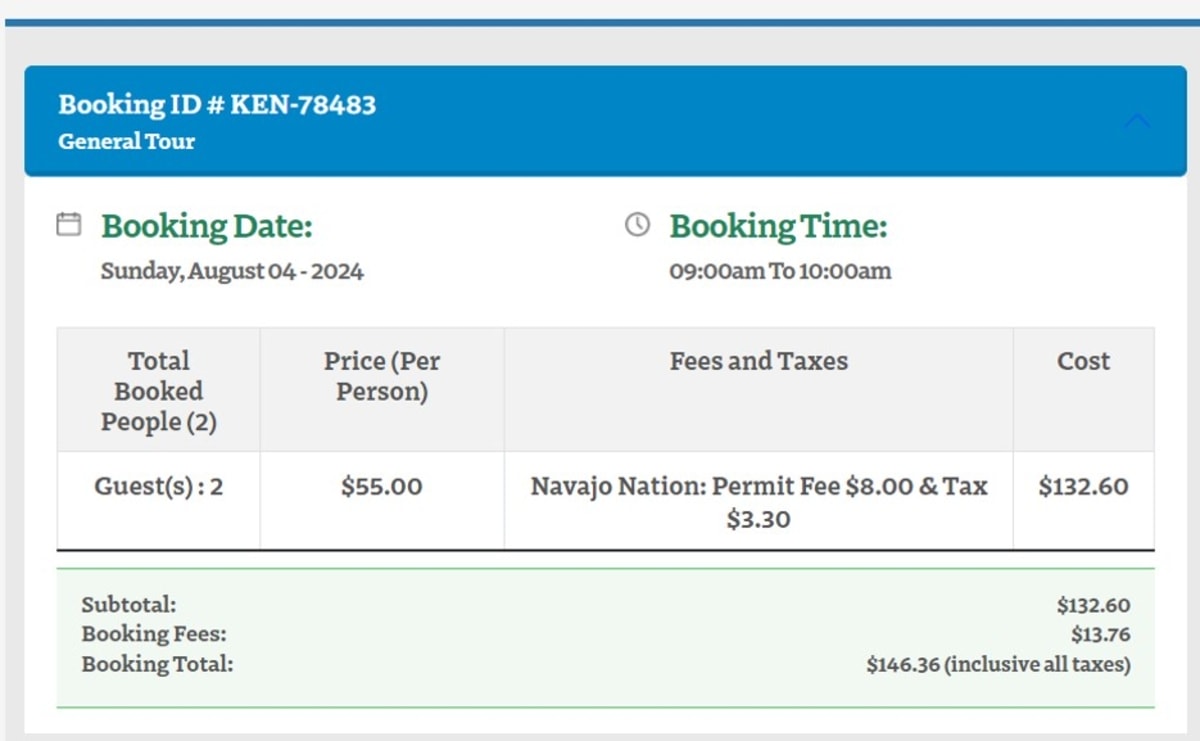Click the Total Booked People column header
This screenshot has height=741, width=1200.
coord(159,391)
